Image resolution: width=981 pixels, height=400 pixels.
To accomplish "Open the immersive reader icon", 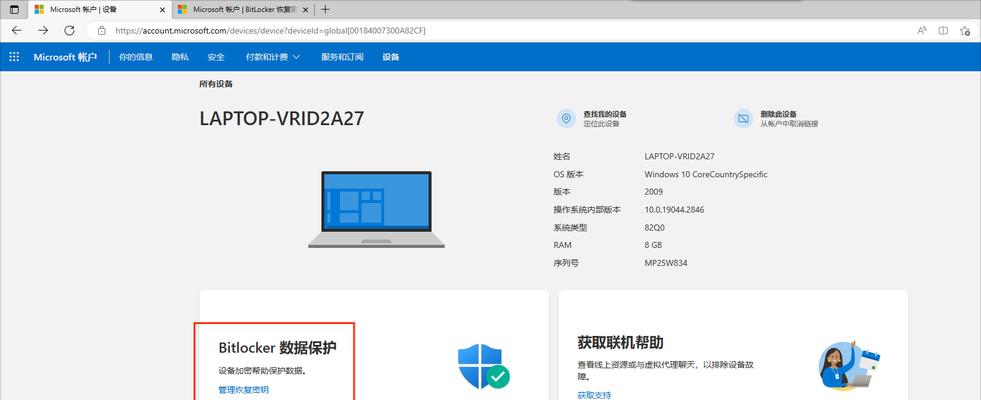I will 943,30.
